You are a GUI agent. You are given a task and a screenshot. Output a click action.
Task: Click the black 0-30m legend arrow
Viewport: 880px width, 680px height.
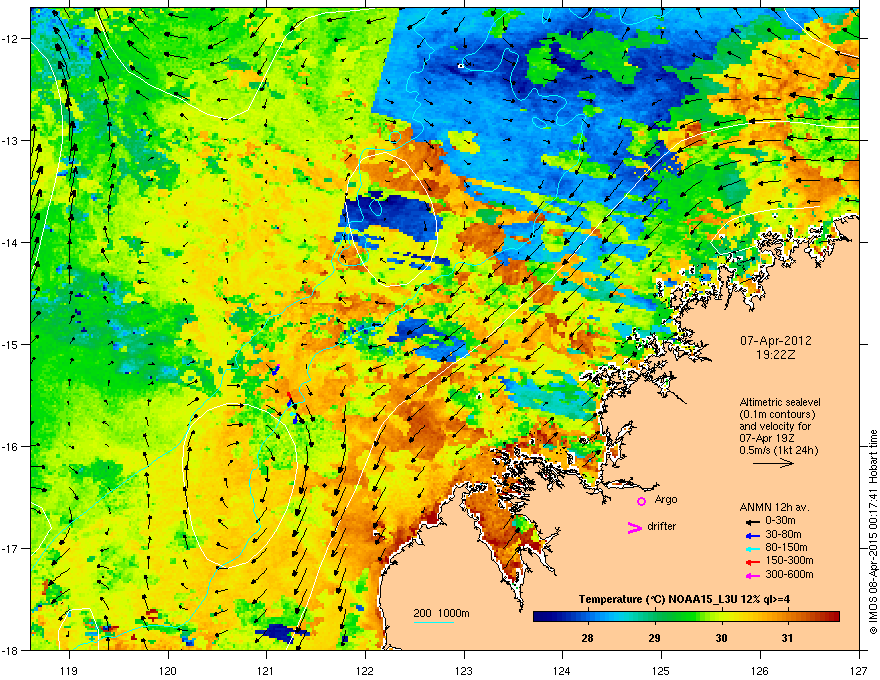[753, 521]
